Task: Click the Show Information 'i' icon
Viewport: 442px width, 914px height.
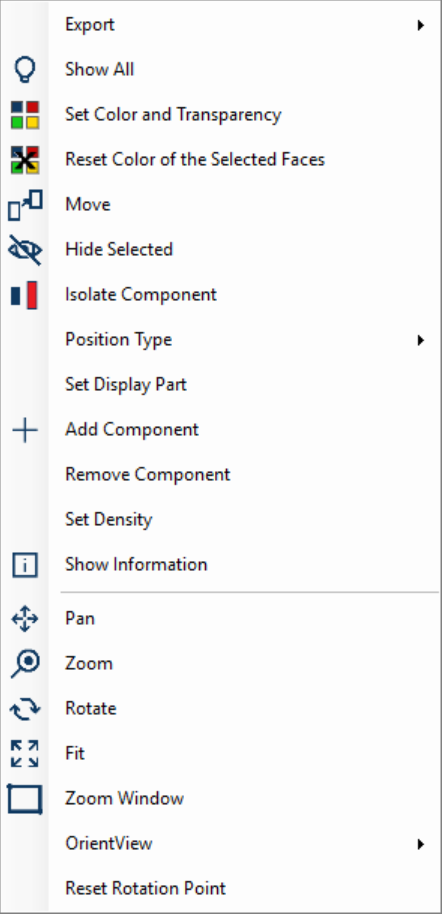Action: pos(25,565)
